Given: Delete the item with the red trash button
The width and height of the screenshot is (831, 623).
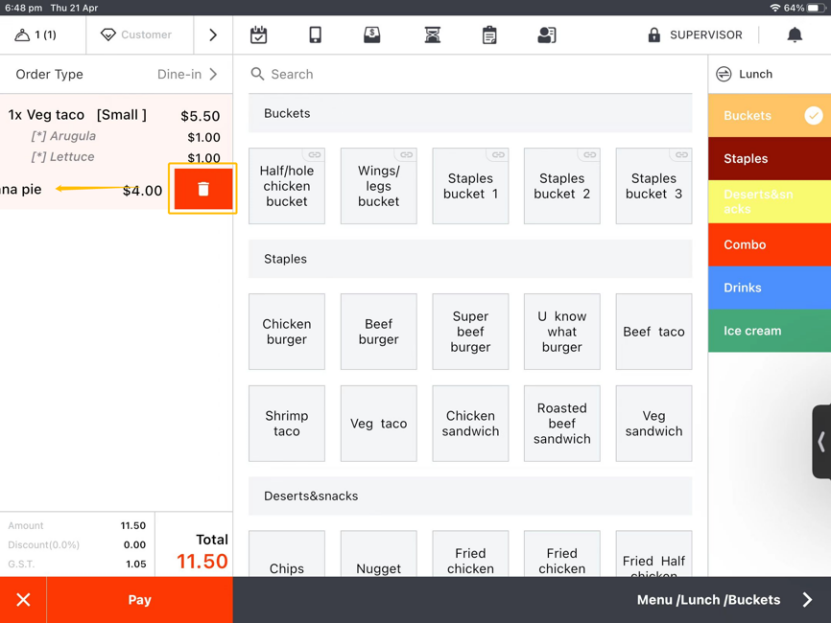Looking at the screenshot, I should (203, 189).
